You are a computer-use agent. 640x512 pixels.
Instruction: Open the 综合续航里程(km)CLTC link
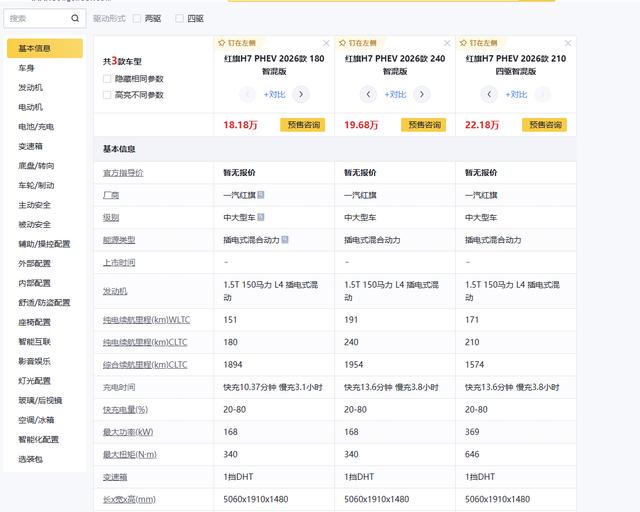tap(145, 365)
